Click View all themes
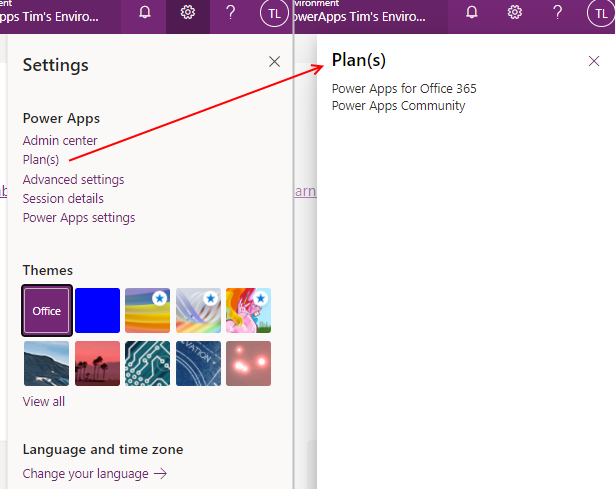The width and height of the screenshot is (615, 489). [44, 402]
